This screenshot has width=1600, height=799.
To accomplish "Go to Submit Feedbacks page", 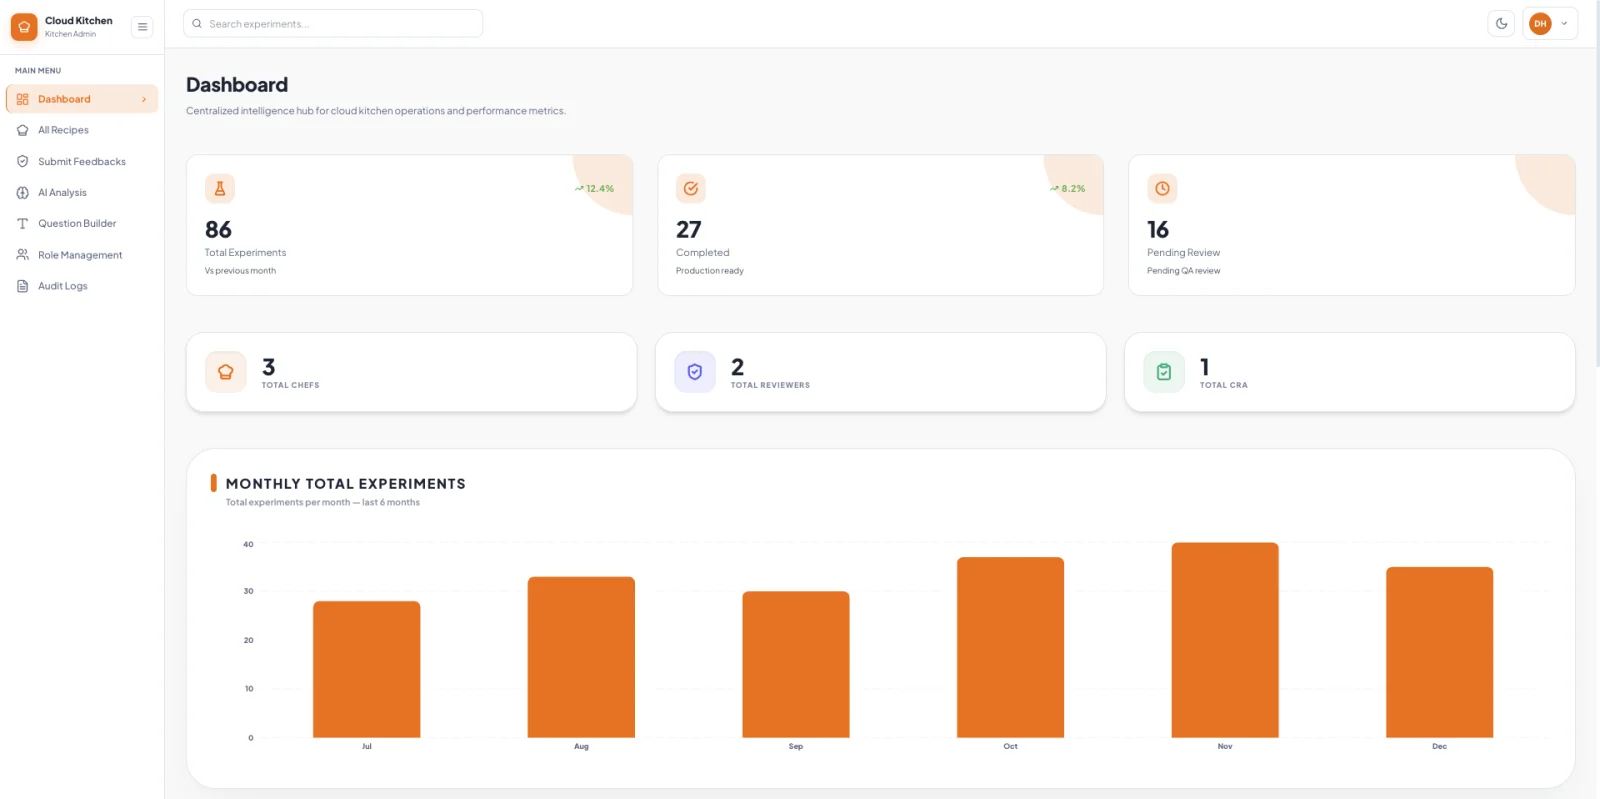I will click(82, 161).
